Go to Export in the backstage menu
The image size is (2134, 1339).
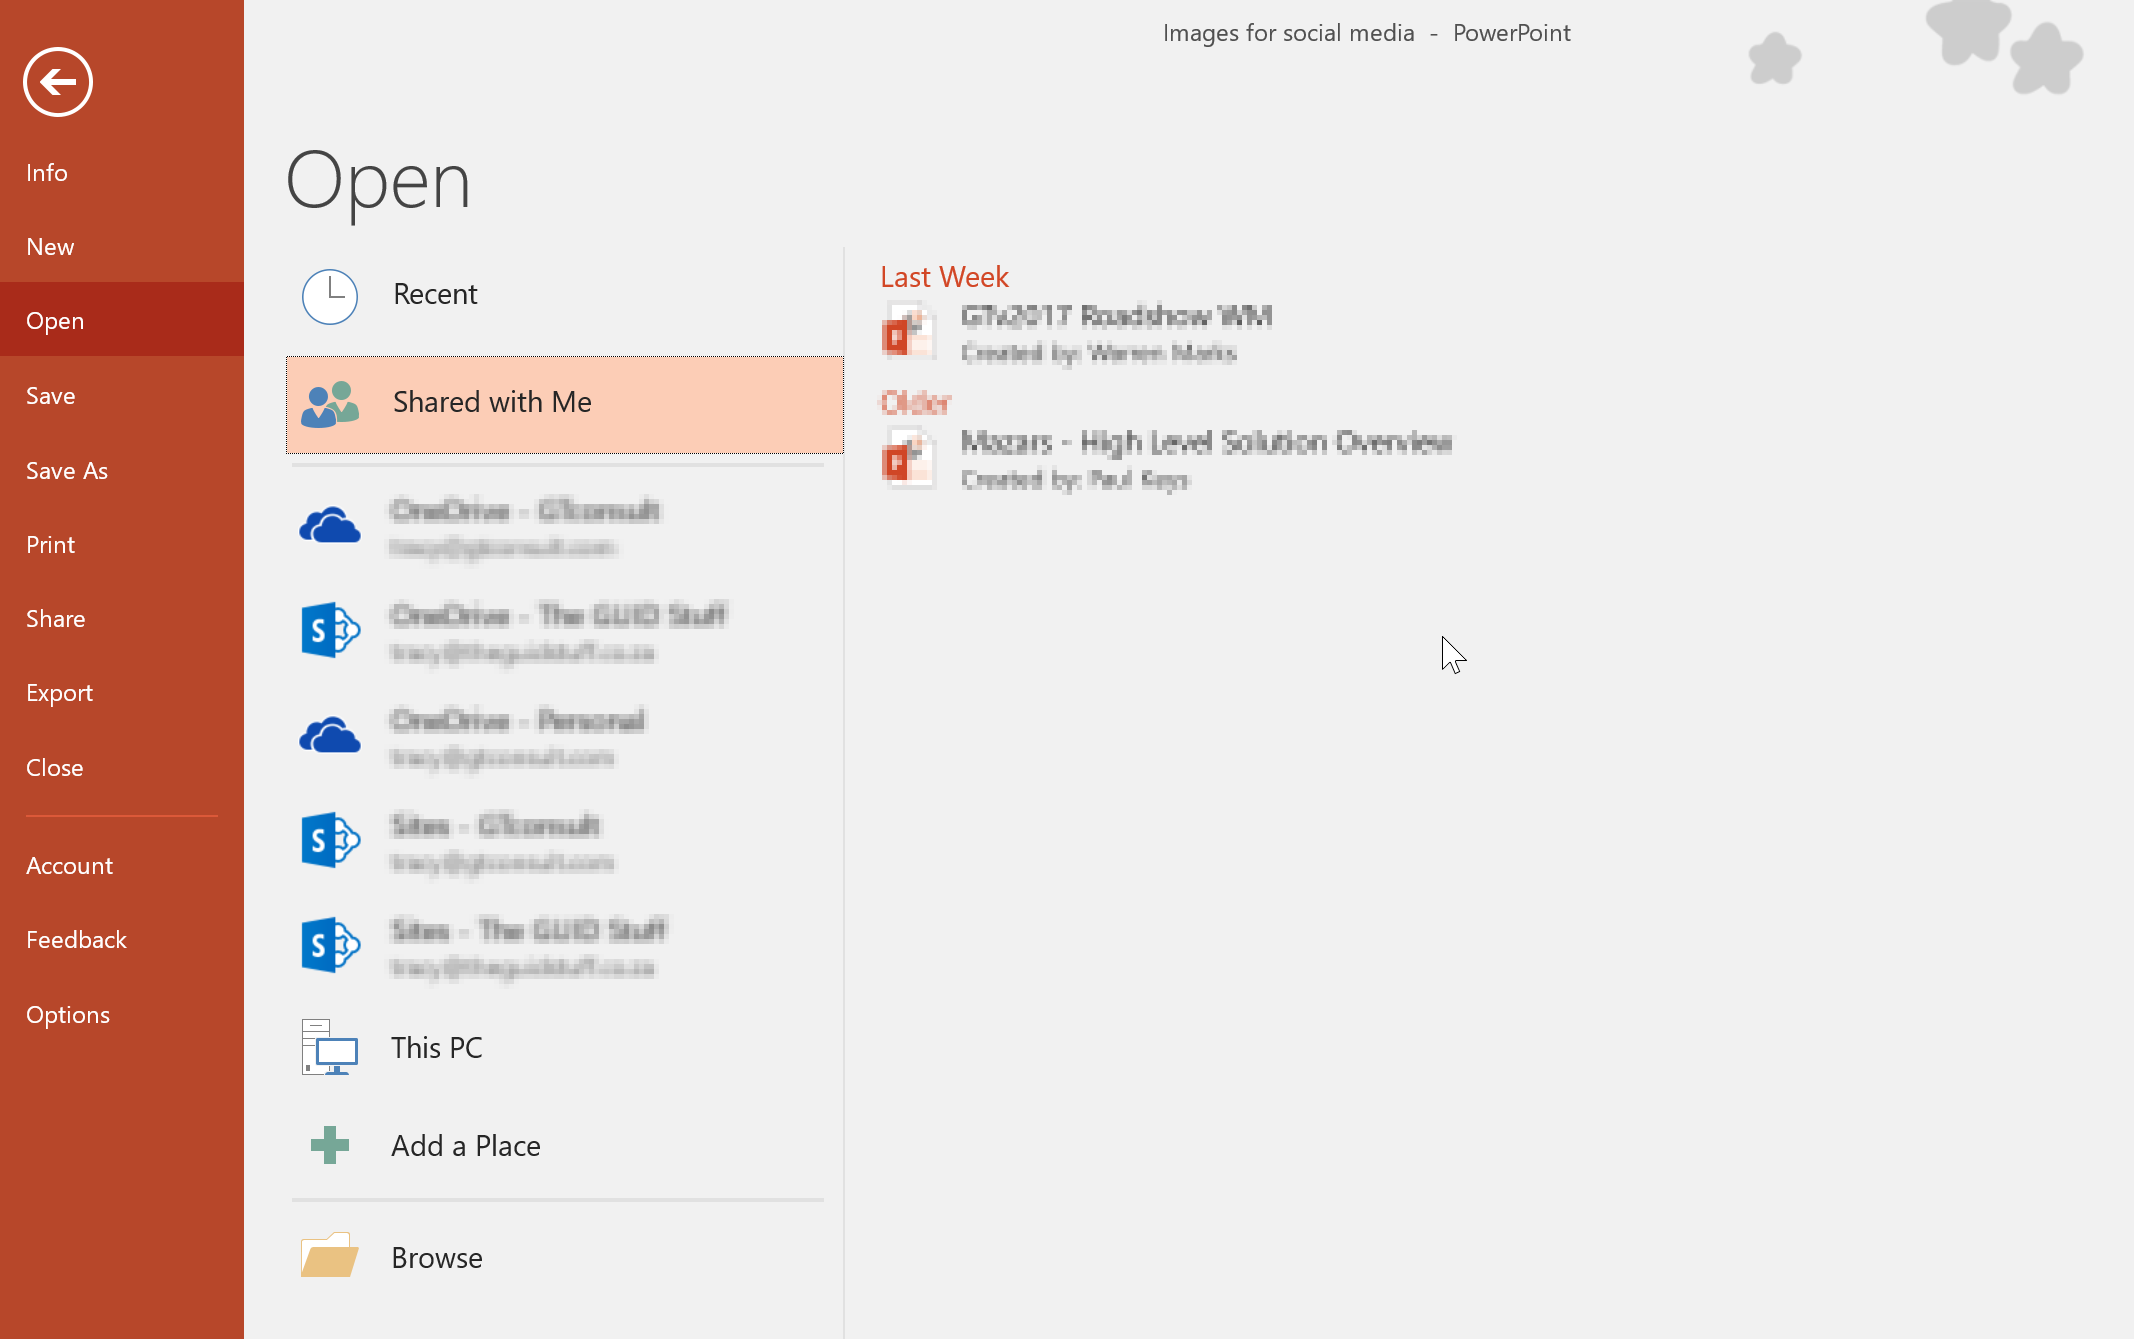(x=59, y=693)
